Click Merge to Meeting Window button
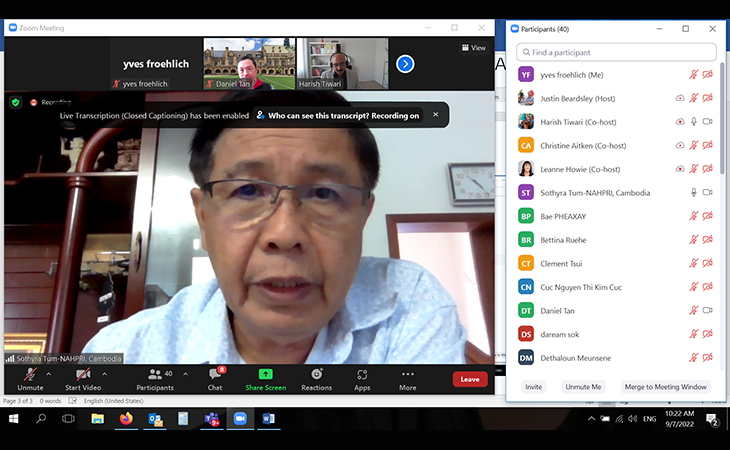The height and width of the screenshot is (450, 730). point(665,387)
